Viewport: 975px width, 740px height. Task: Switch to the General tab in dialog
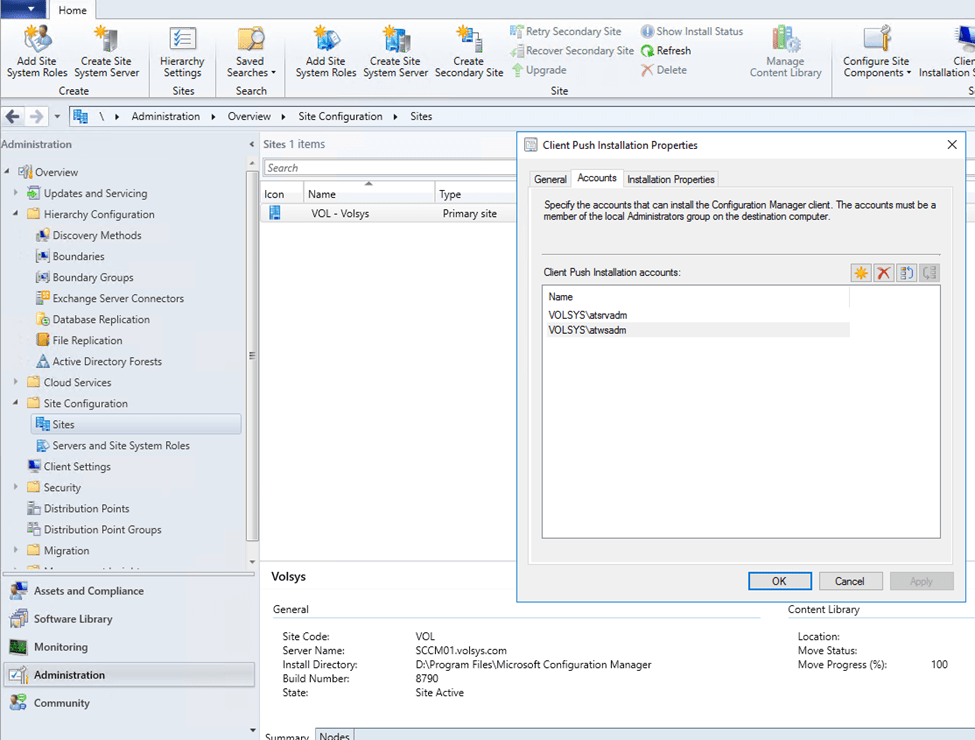[550, 179]
